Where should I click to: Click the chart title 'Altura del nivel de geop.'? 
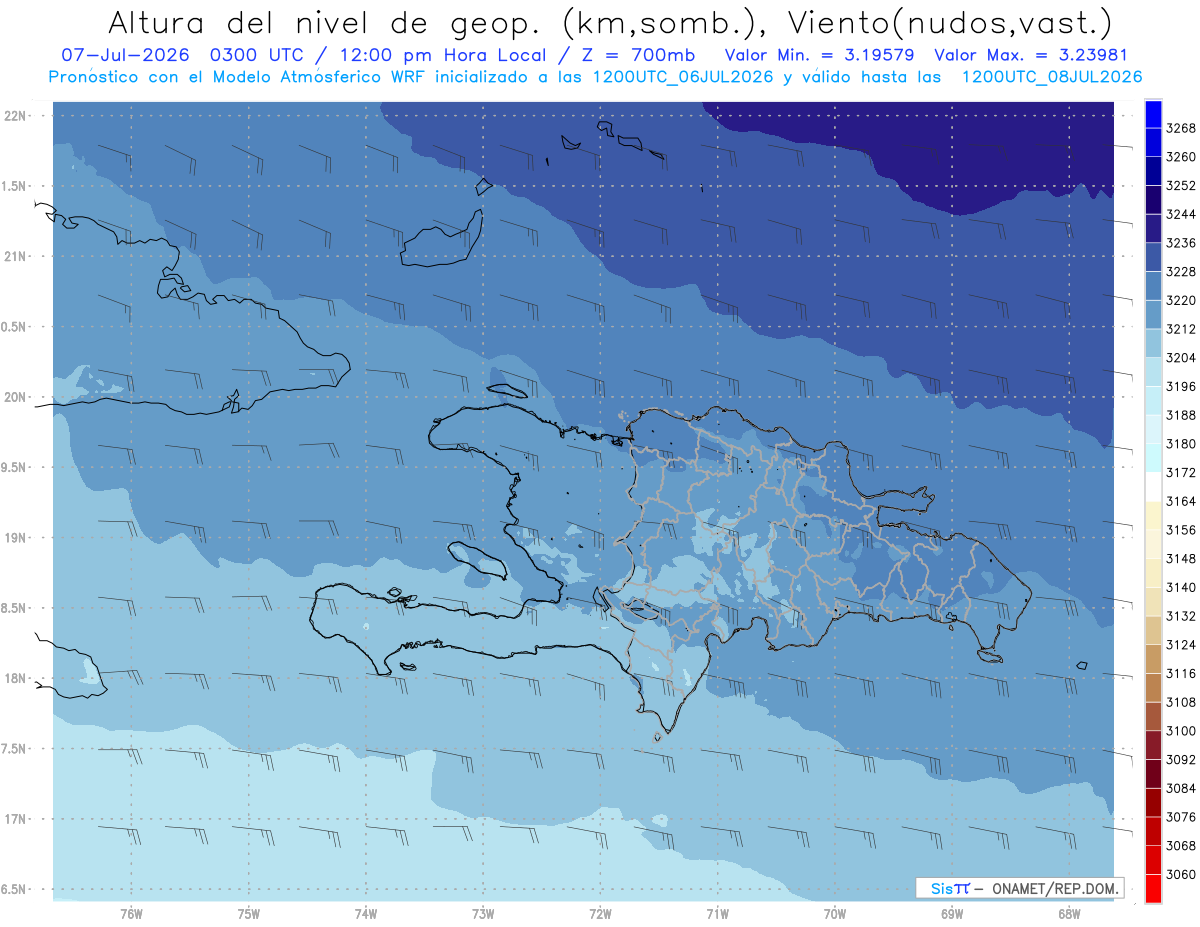324,22
